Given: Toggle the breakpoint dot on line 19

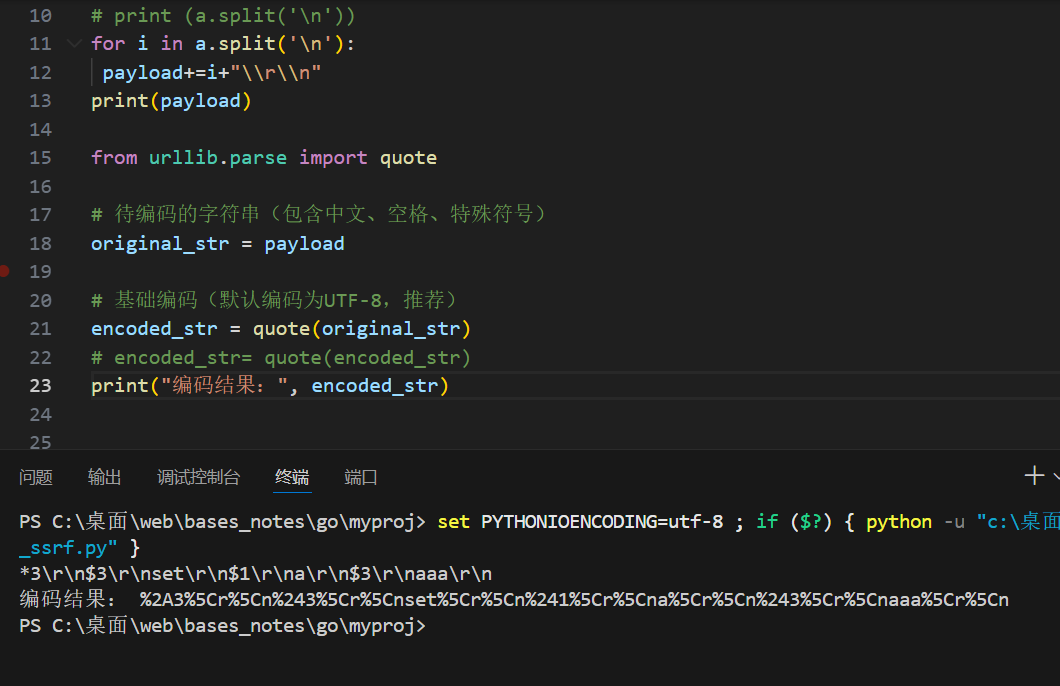Looking at the screenshot, I should (3, 271).
